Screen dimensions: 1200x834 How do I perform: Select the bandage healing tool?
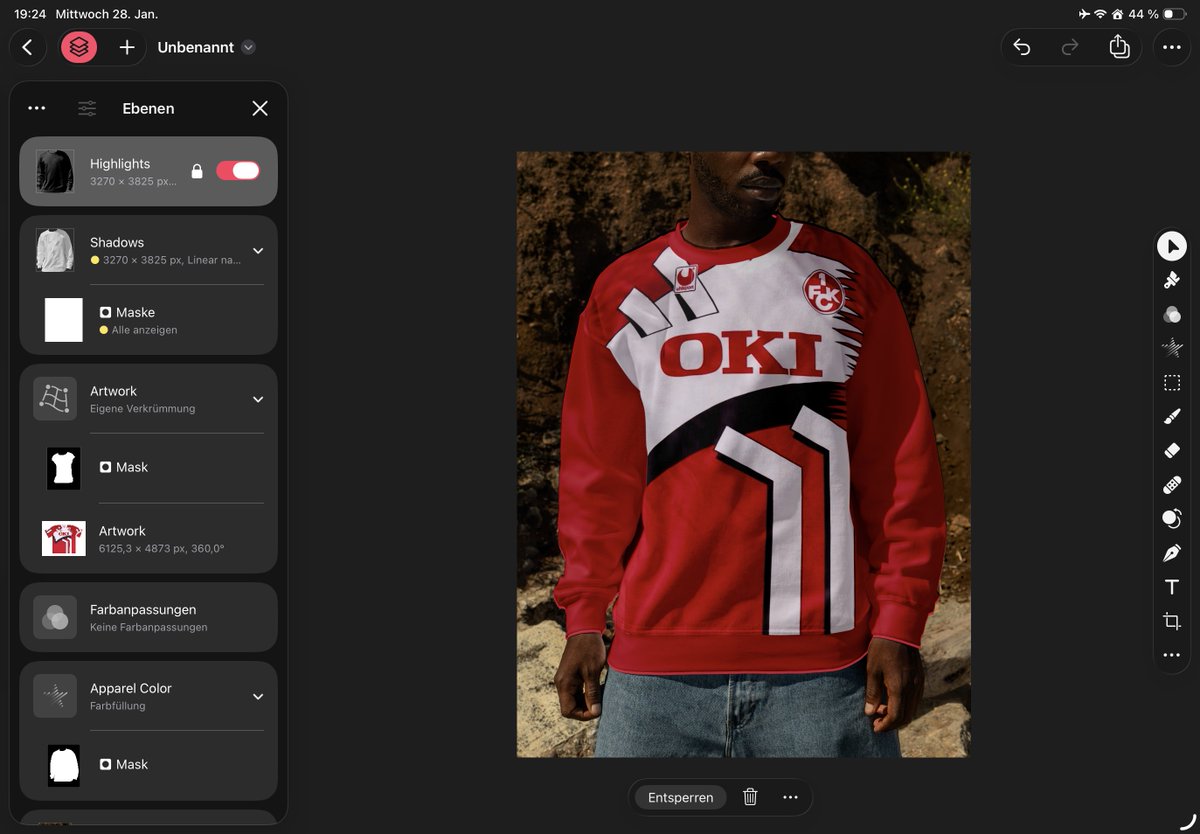tap(1171, 485)
